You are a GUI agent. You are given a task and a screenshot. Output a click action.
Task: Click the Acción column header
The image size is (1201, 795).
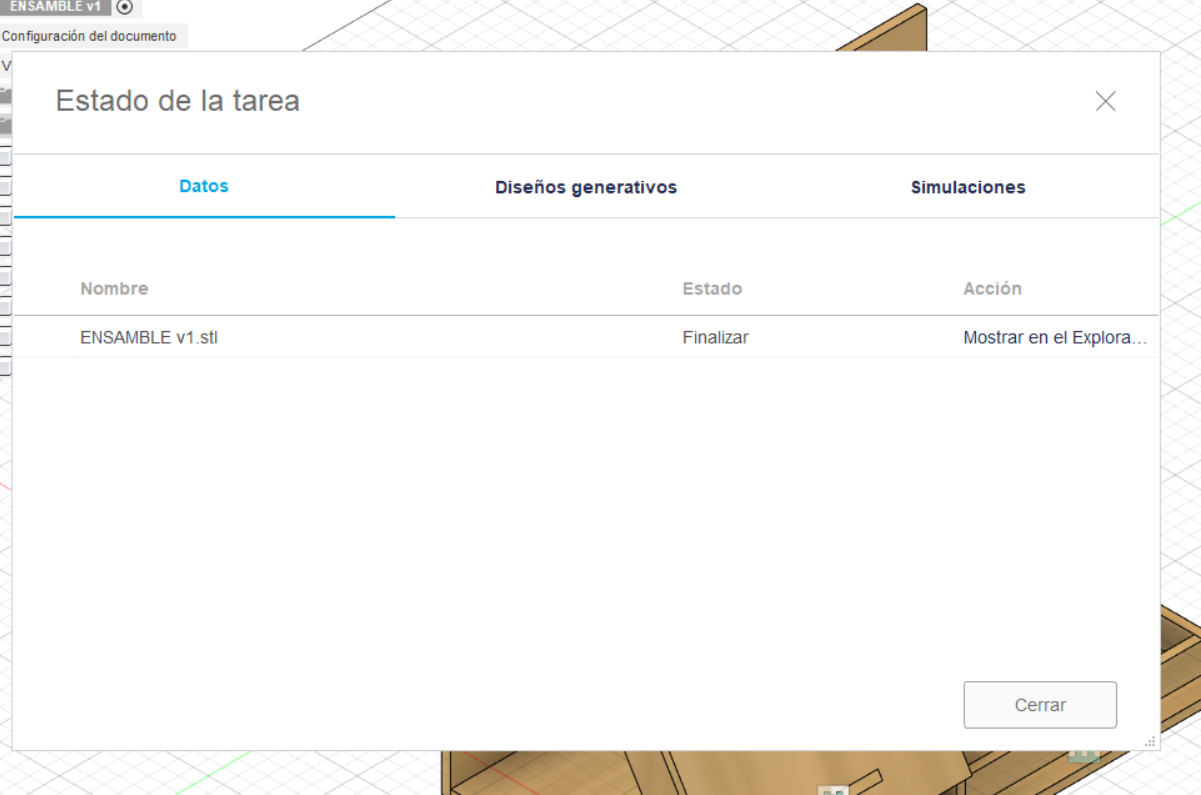pyautogui.click(x=993, y=288)
